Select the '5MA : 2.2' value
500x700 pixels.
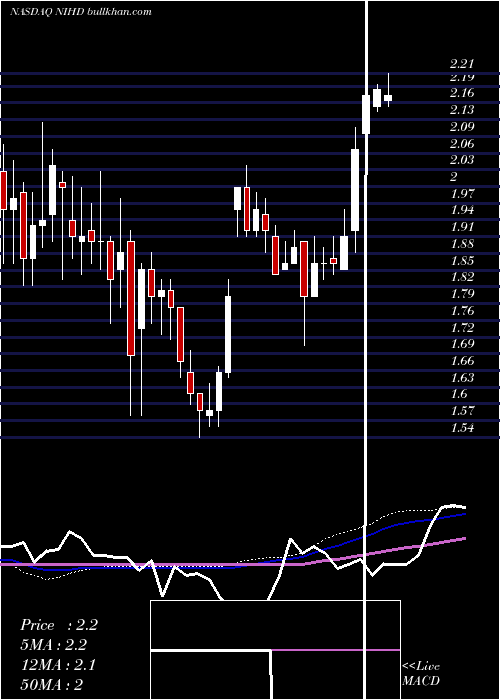pos(53,645)
